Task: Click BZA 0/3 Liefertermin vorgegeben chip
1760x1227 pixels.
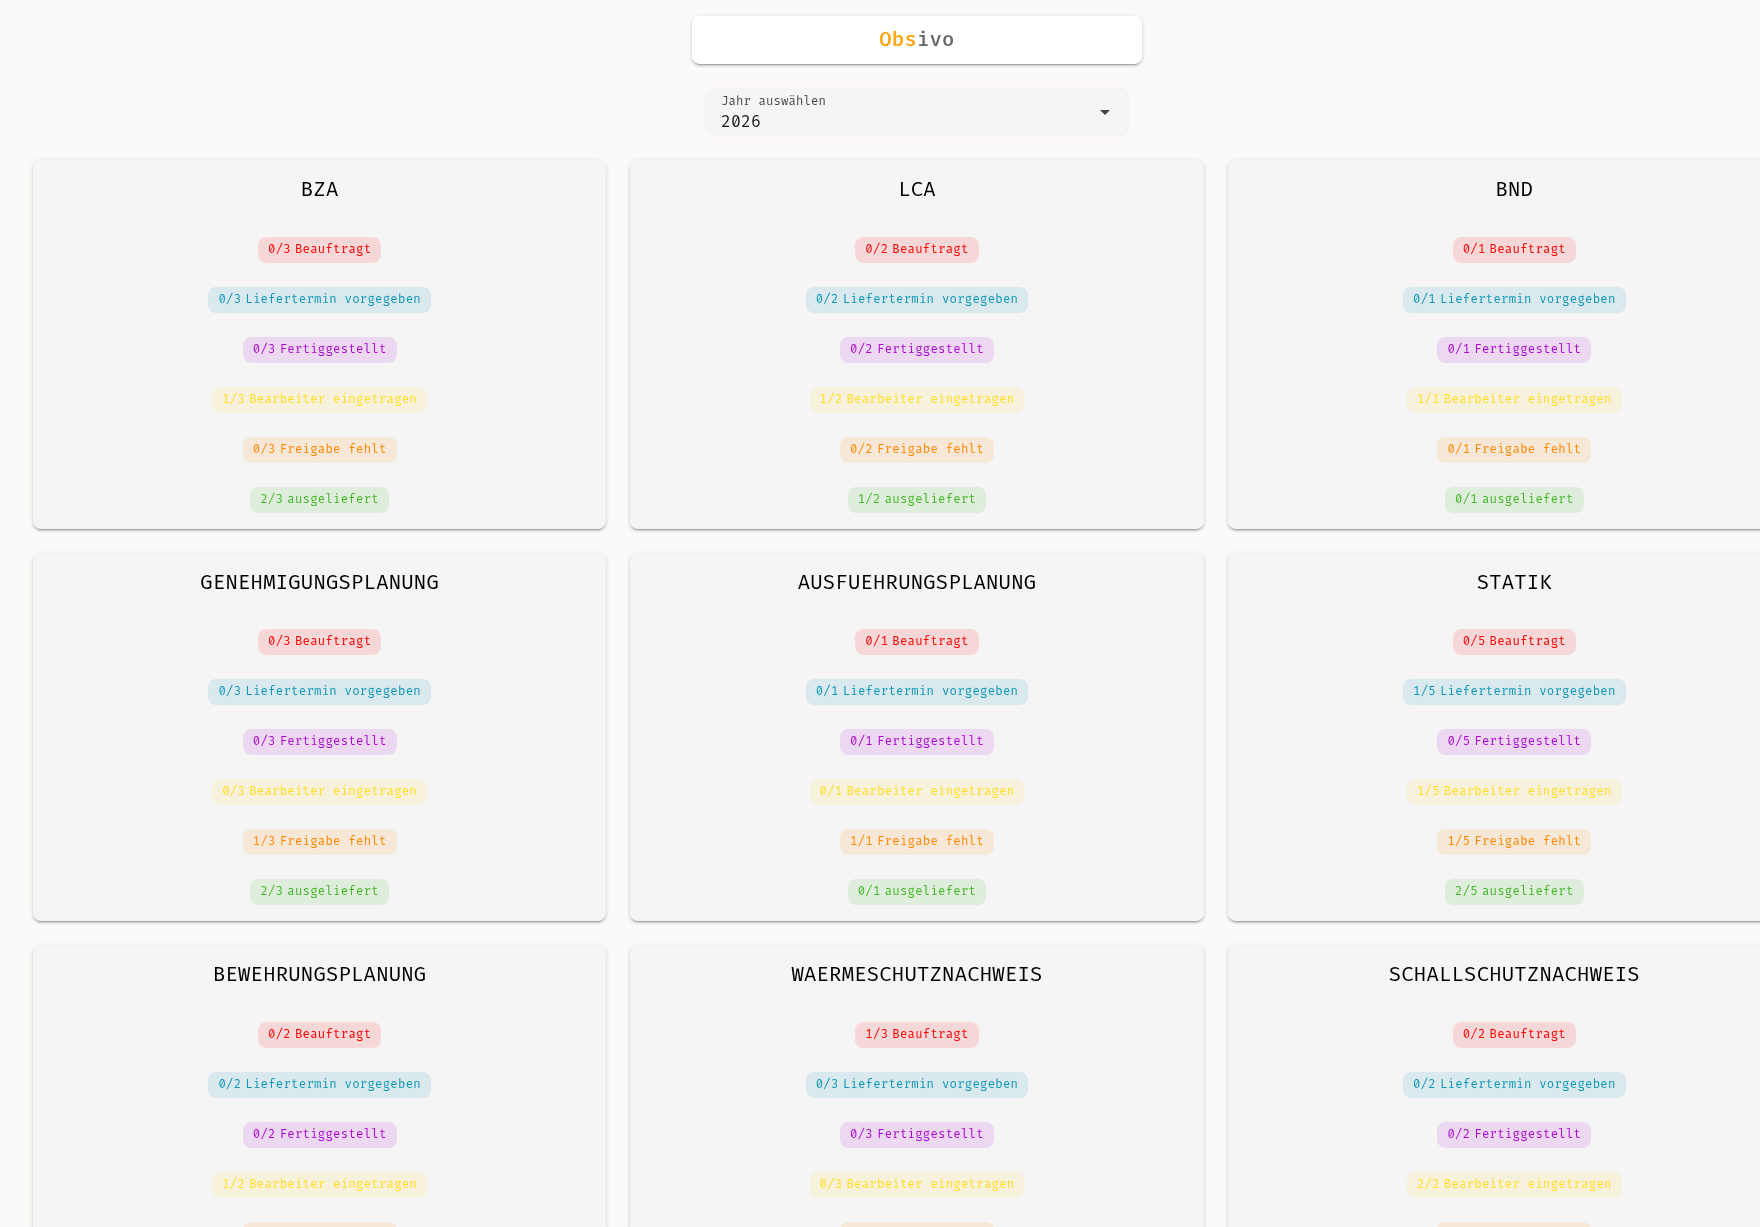Action: point(320,300)
